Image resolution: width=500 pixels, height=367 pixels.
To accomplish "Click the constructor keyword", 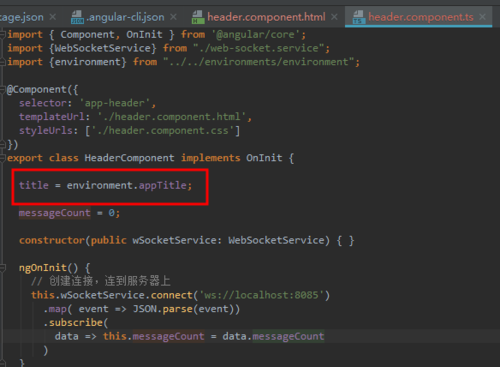I will pos(52,240).
